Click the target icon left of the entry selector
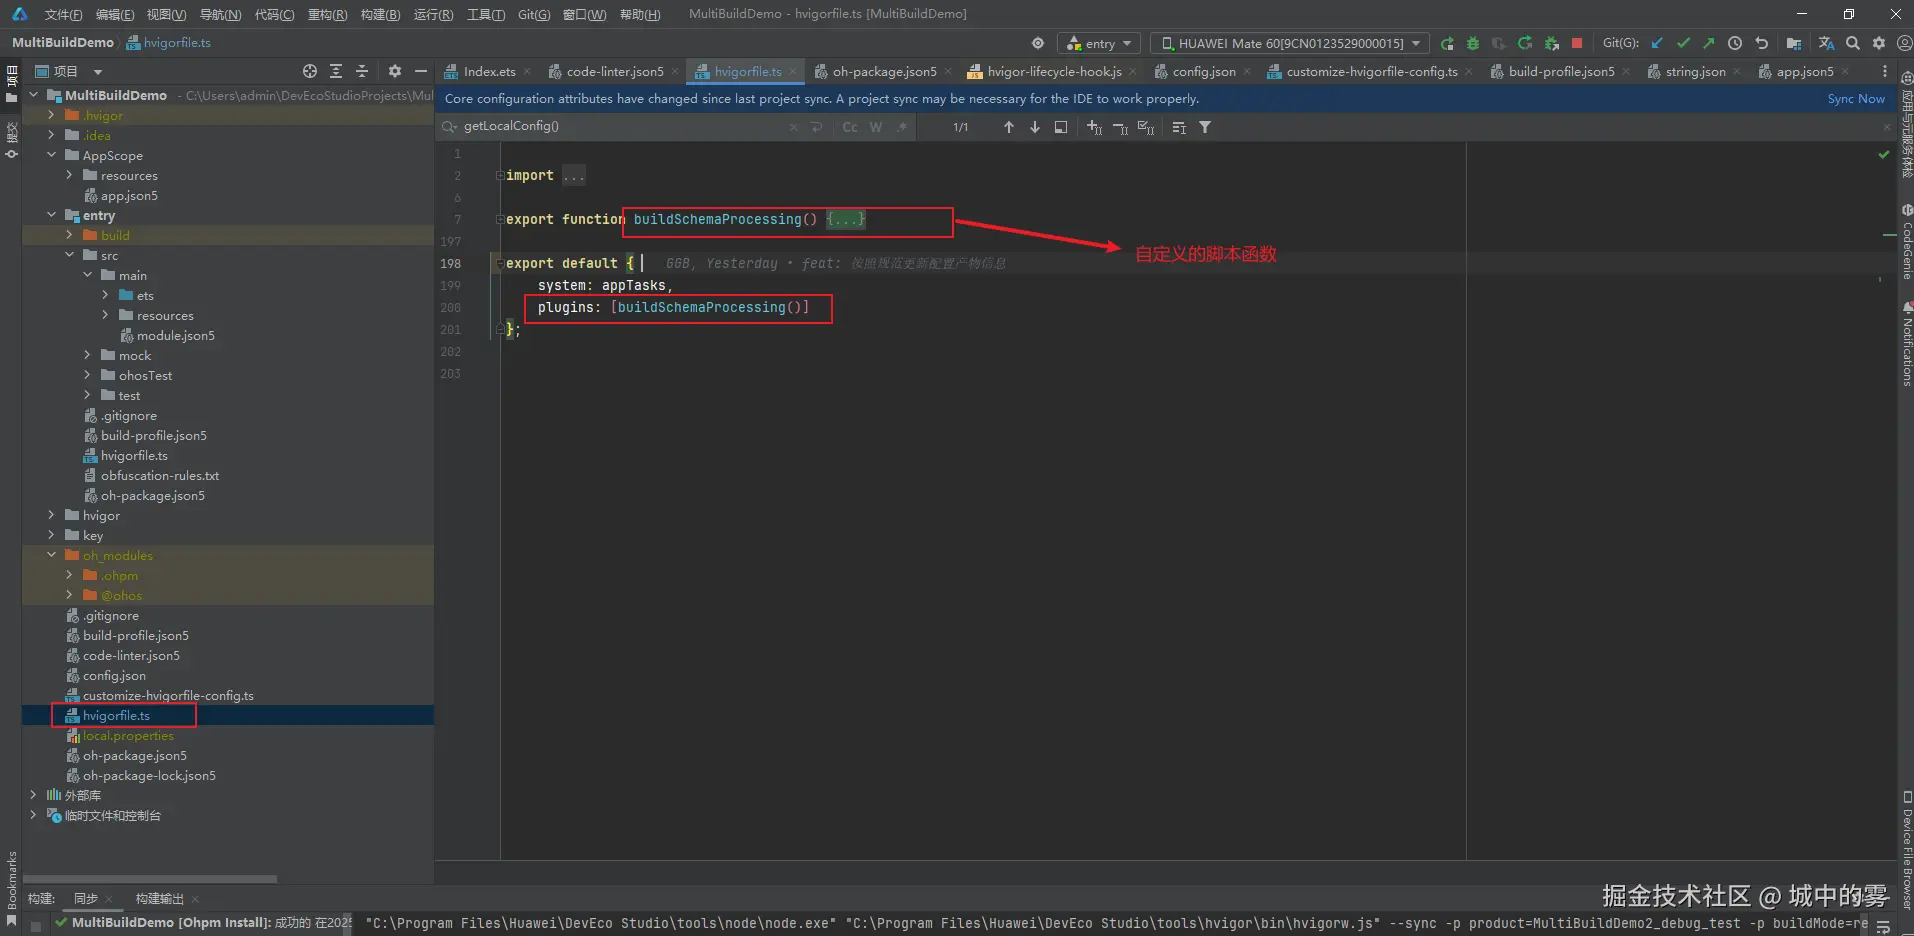 [1038, 43]
